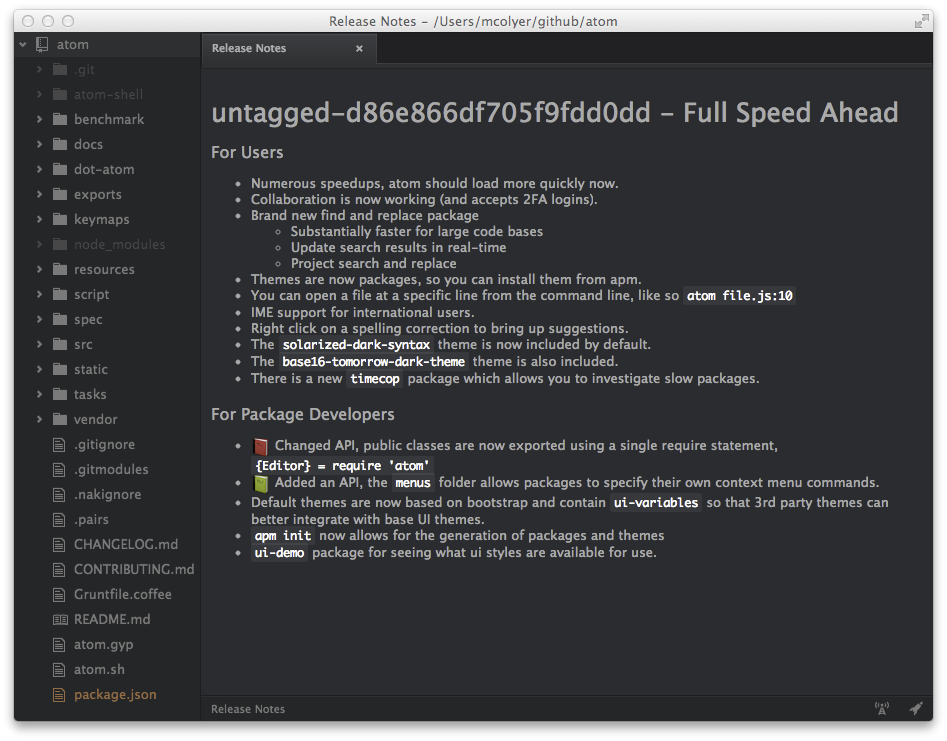The width and height of the screenshot is (947, 741).
Task: Click the .gitmodules file icon
Action: 59,470
